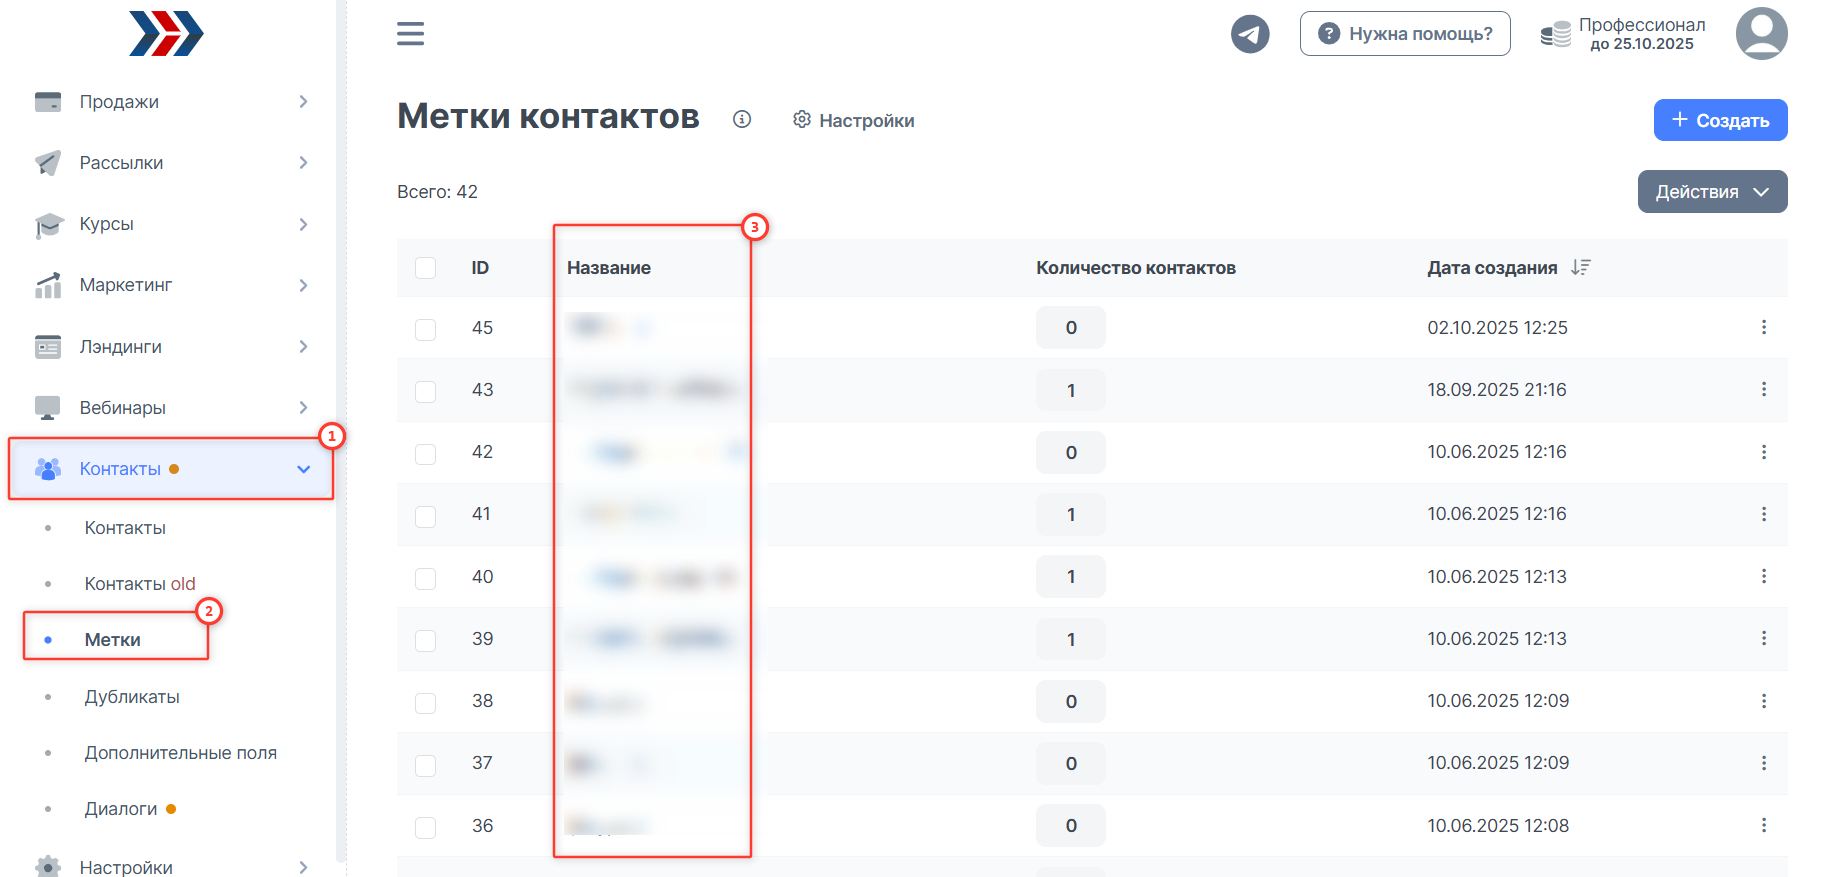The image size is (1821, 877).
Task: Click the Создать button
Action: point(1719,120)
